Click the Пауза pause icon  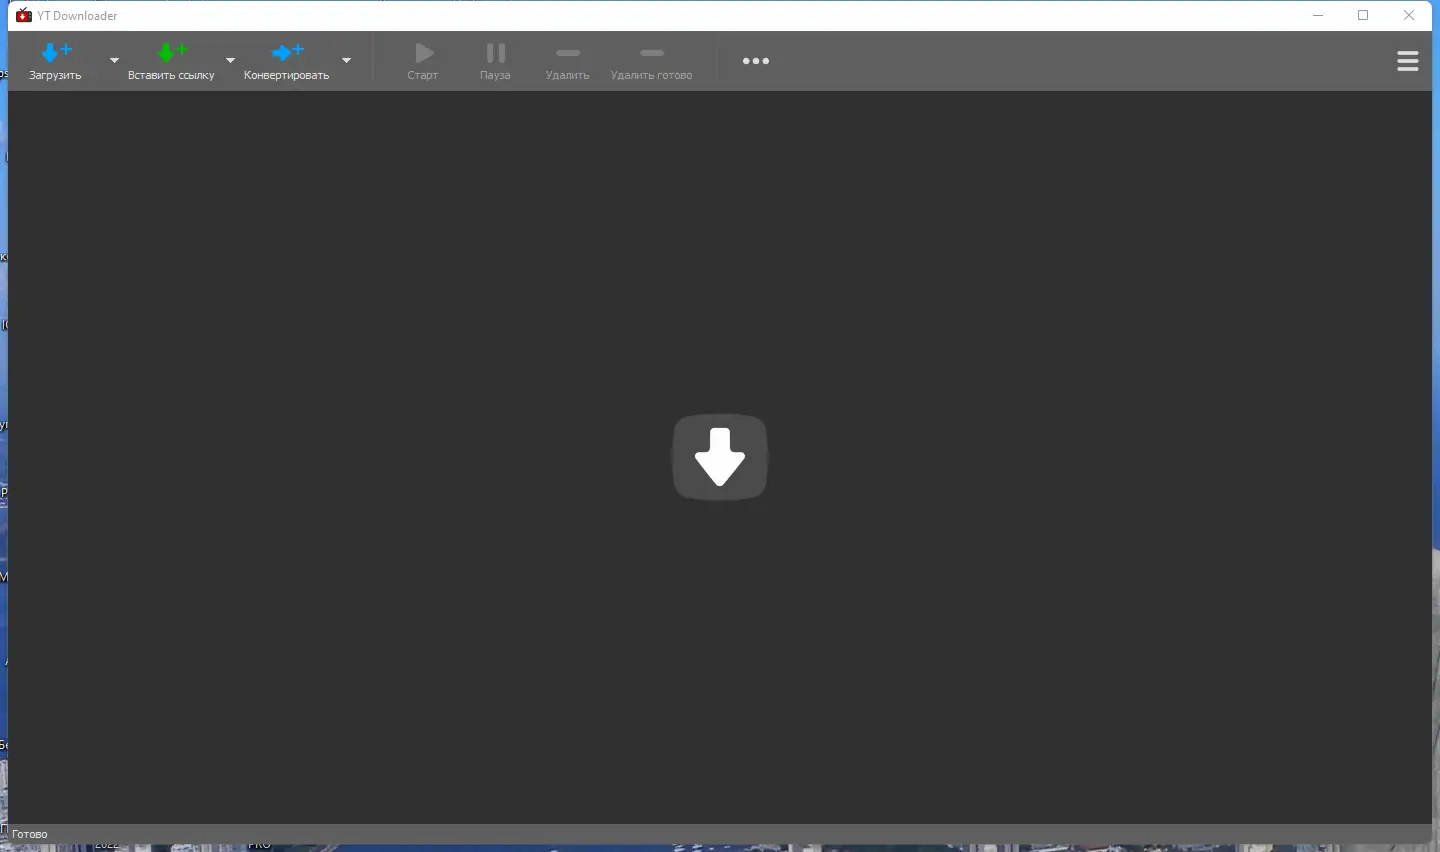[495, 53]
